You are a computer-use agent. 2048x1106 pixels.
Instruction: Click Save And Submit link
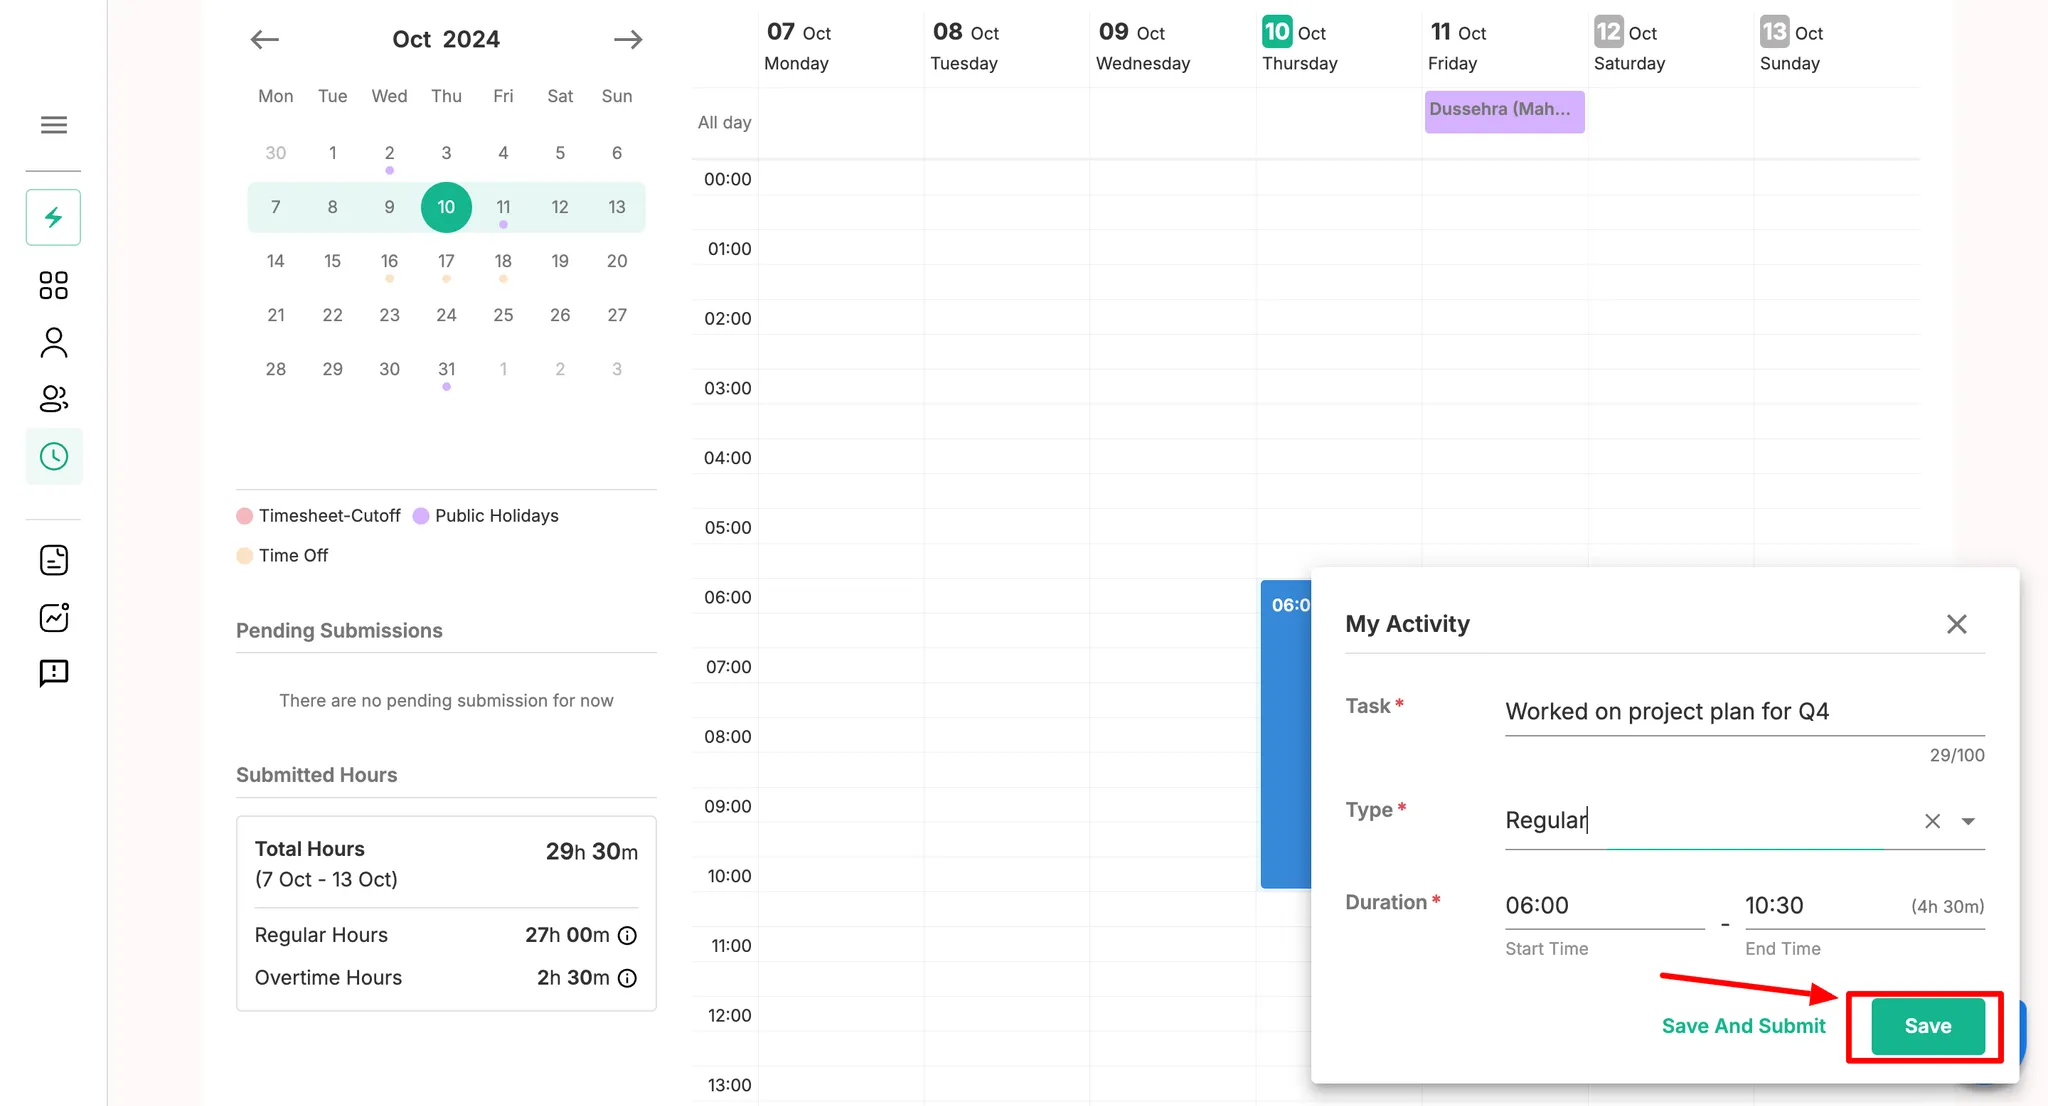tap(1743, 1026)
